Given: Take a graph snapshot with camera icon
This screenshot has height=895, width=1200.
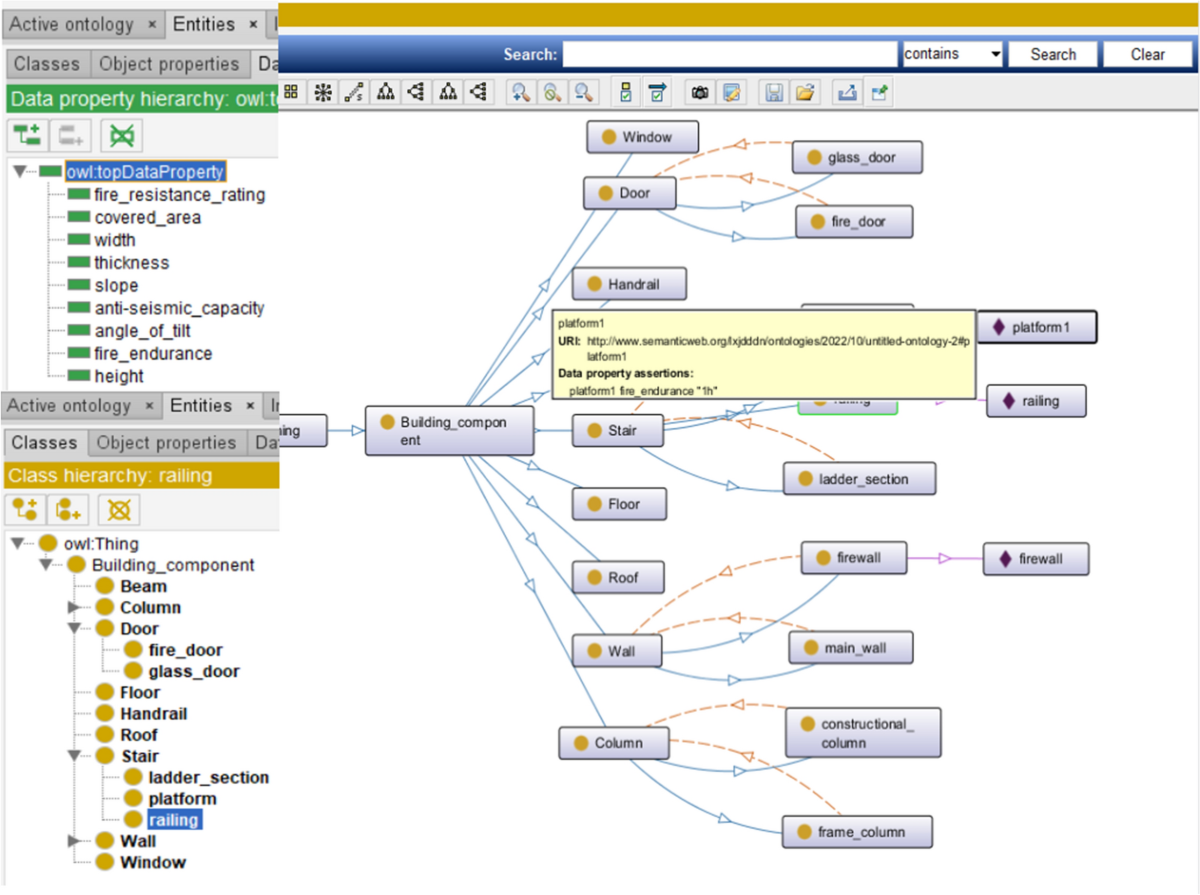Looking at the screenshot, I should point(700,92).
